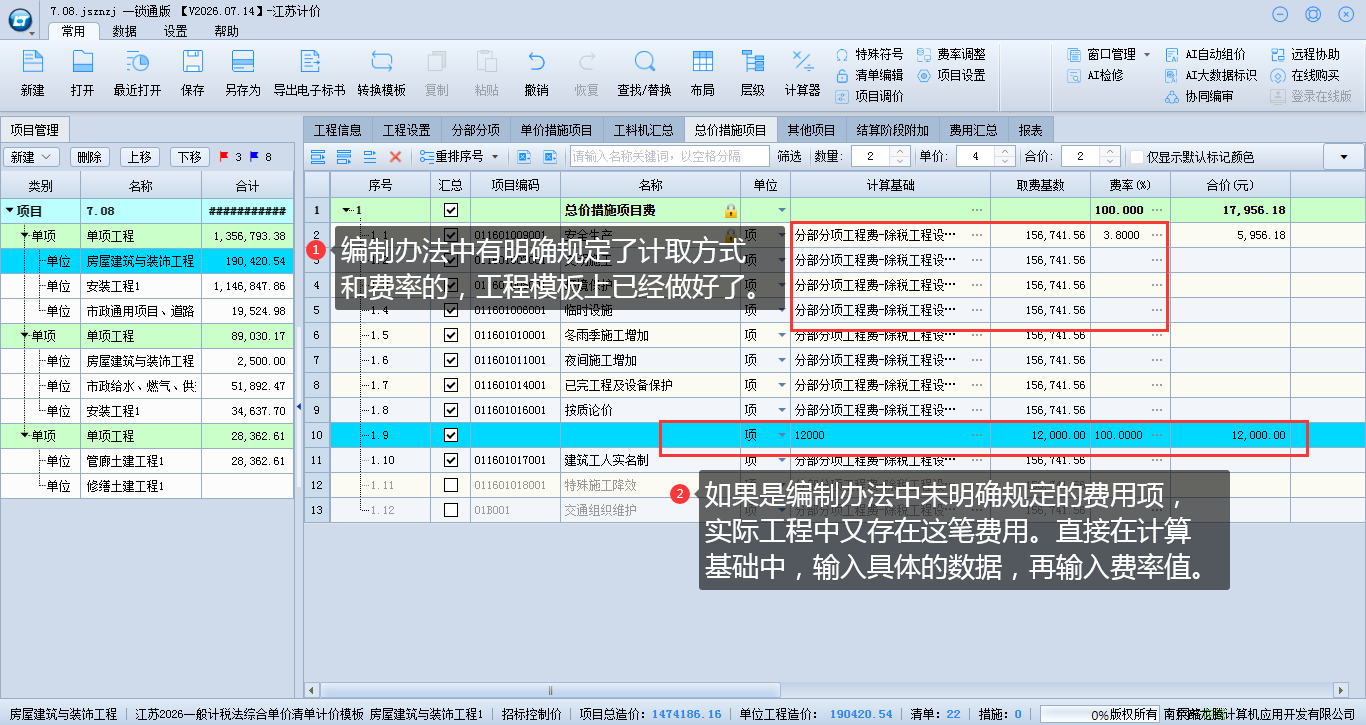Toggle 汇总 checkbox for highlighted row 1.9
The width and height of the screenshot is (1366, 725).
451,435
